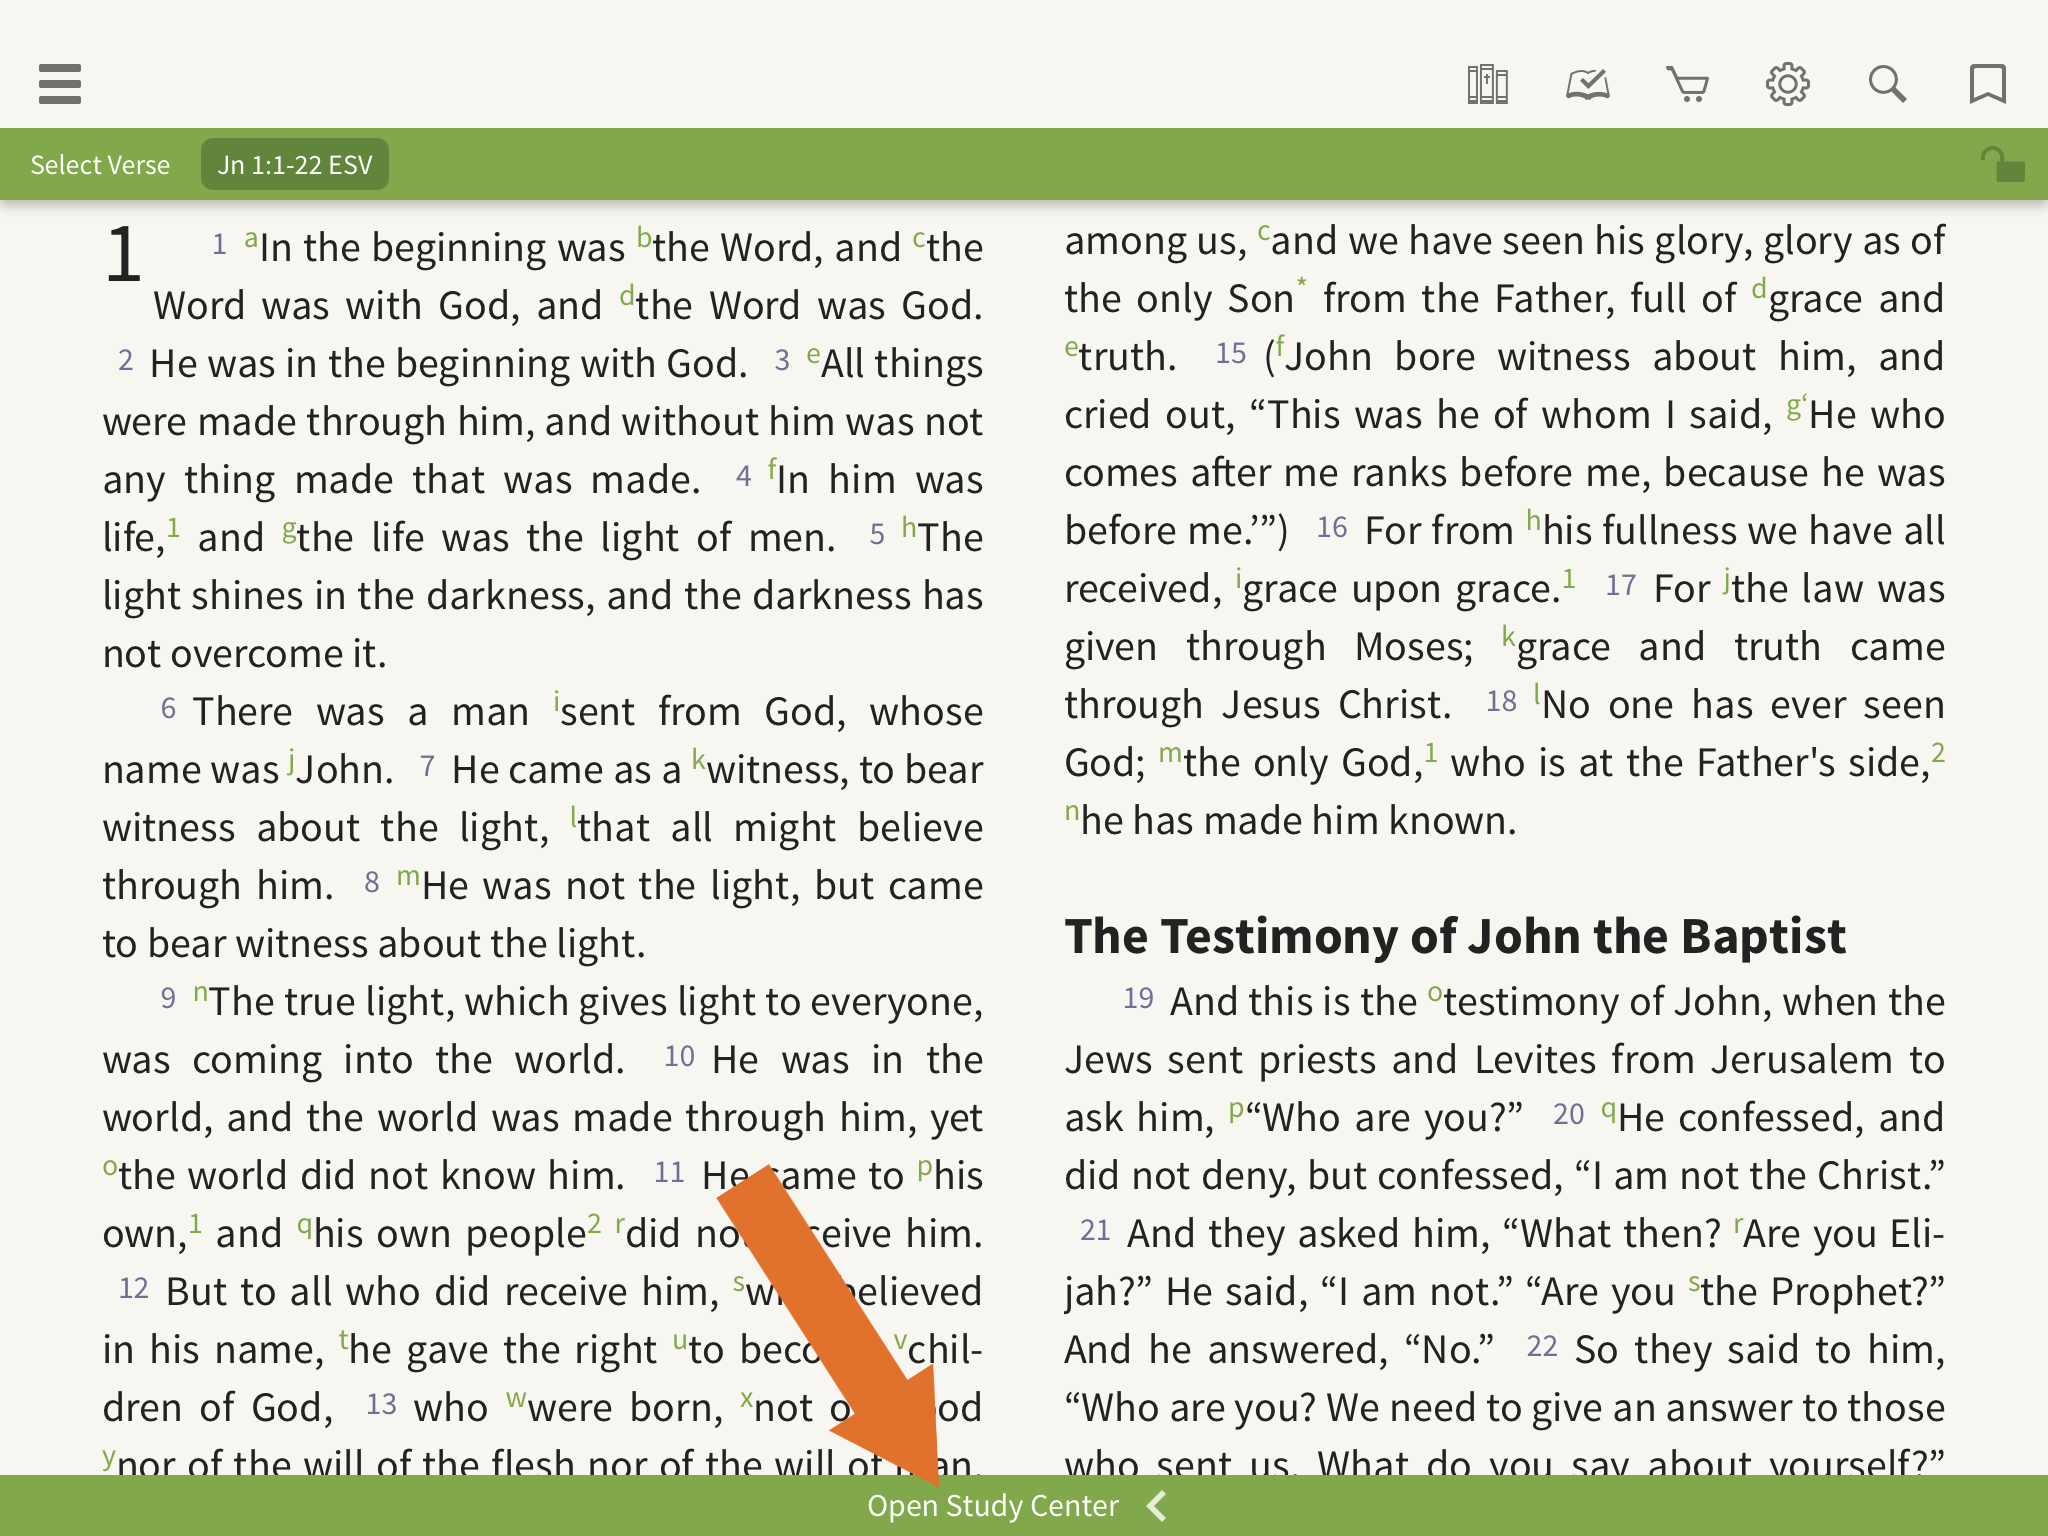
Task: Tap verse number 12
Action: 134,1288
